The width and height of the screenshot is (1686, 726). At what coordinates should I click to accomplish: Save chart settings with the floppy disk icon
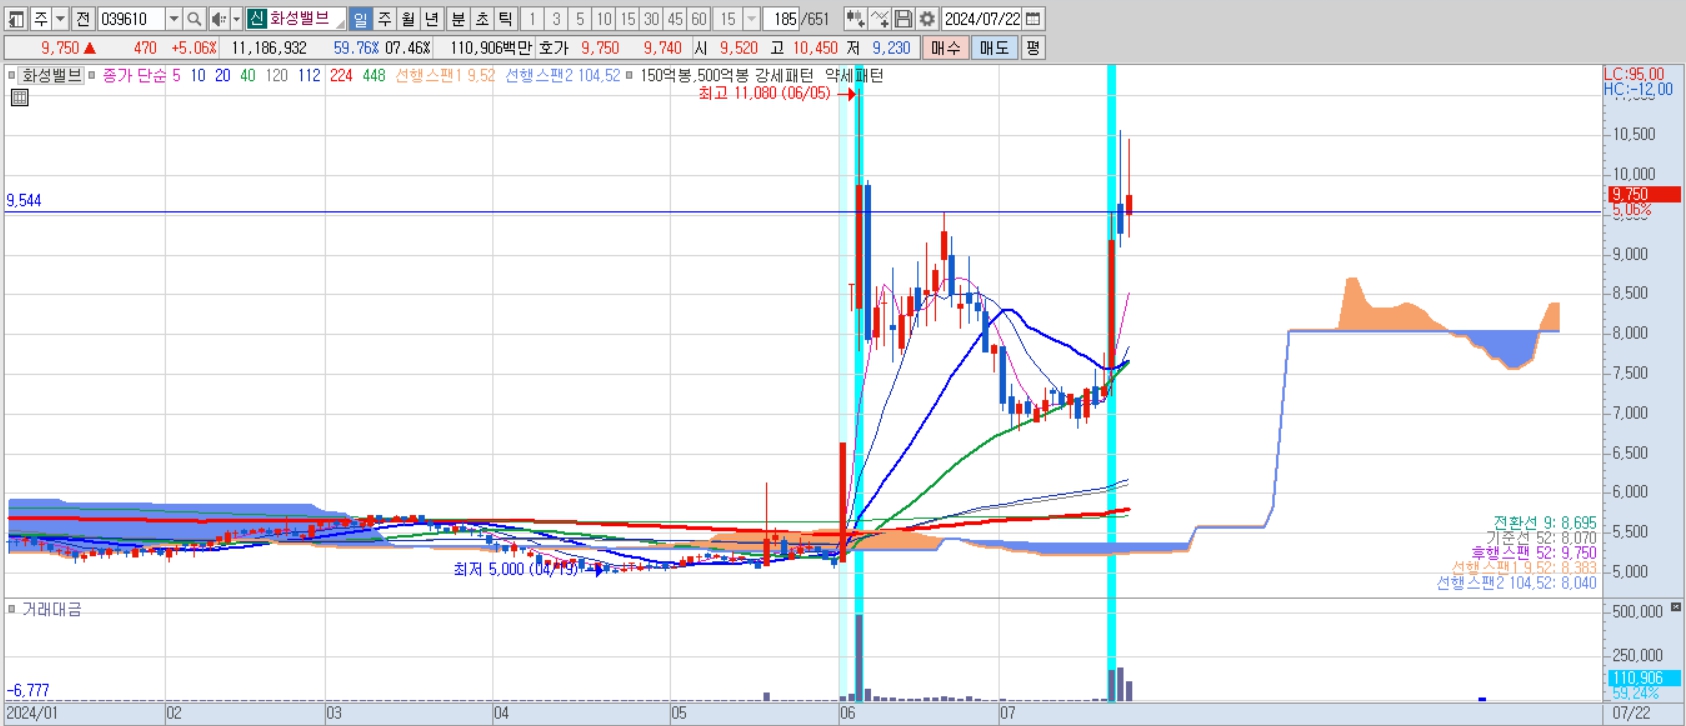click(903, 19)
